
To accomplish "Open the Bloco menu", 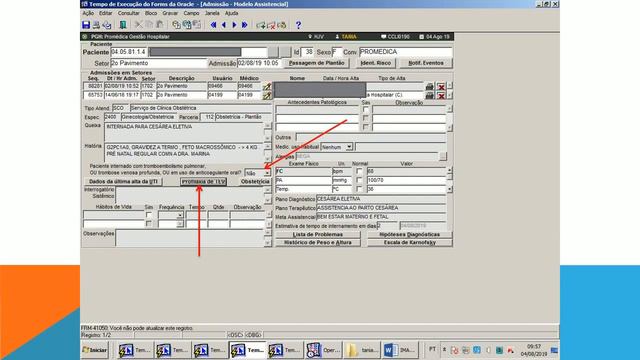I will 151,13.
